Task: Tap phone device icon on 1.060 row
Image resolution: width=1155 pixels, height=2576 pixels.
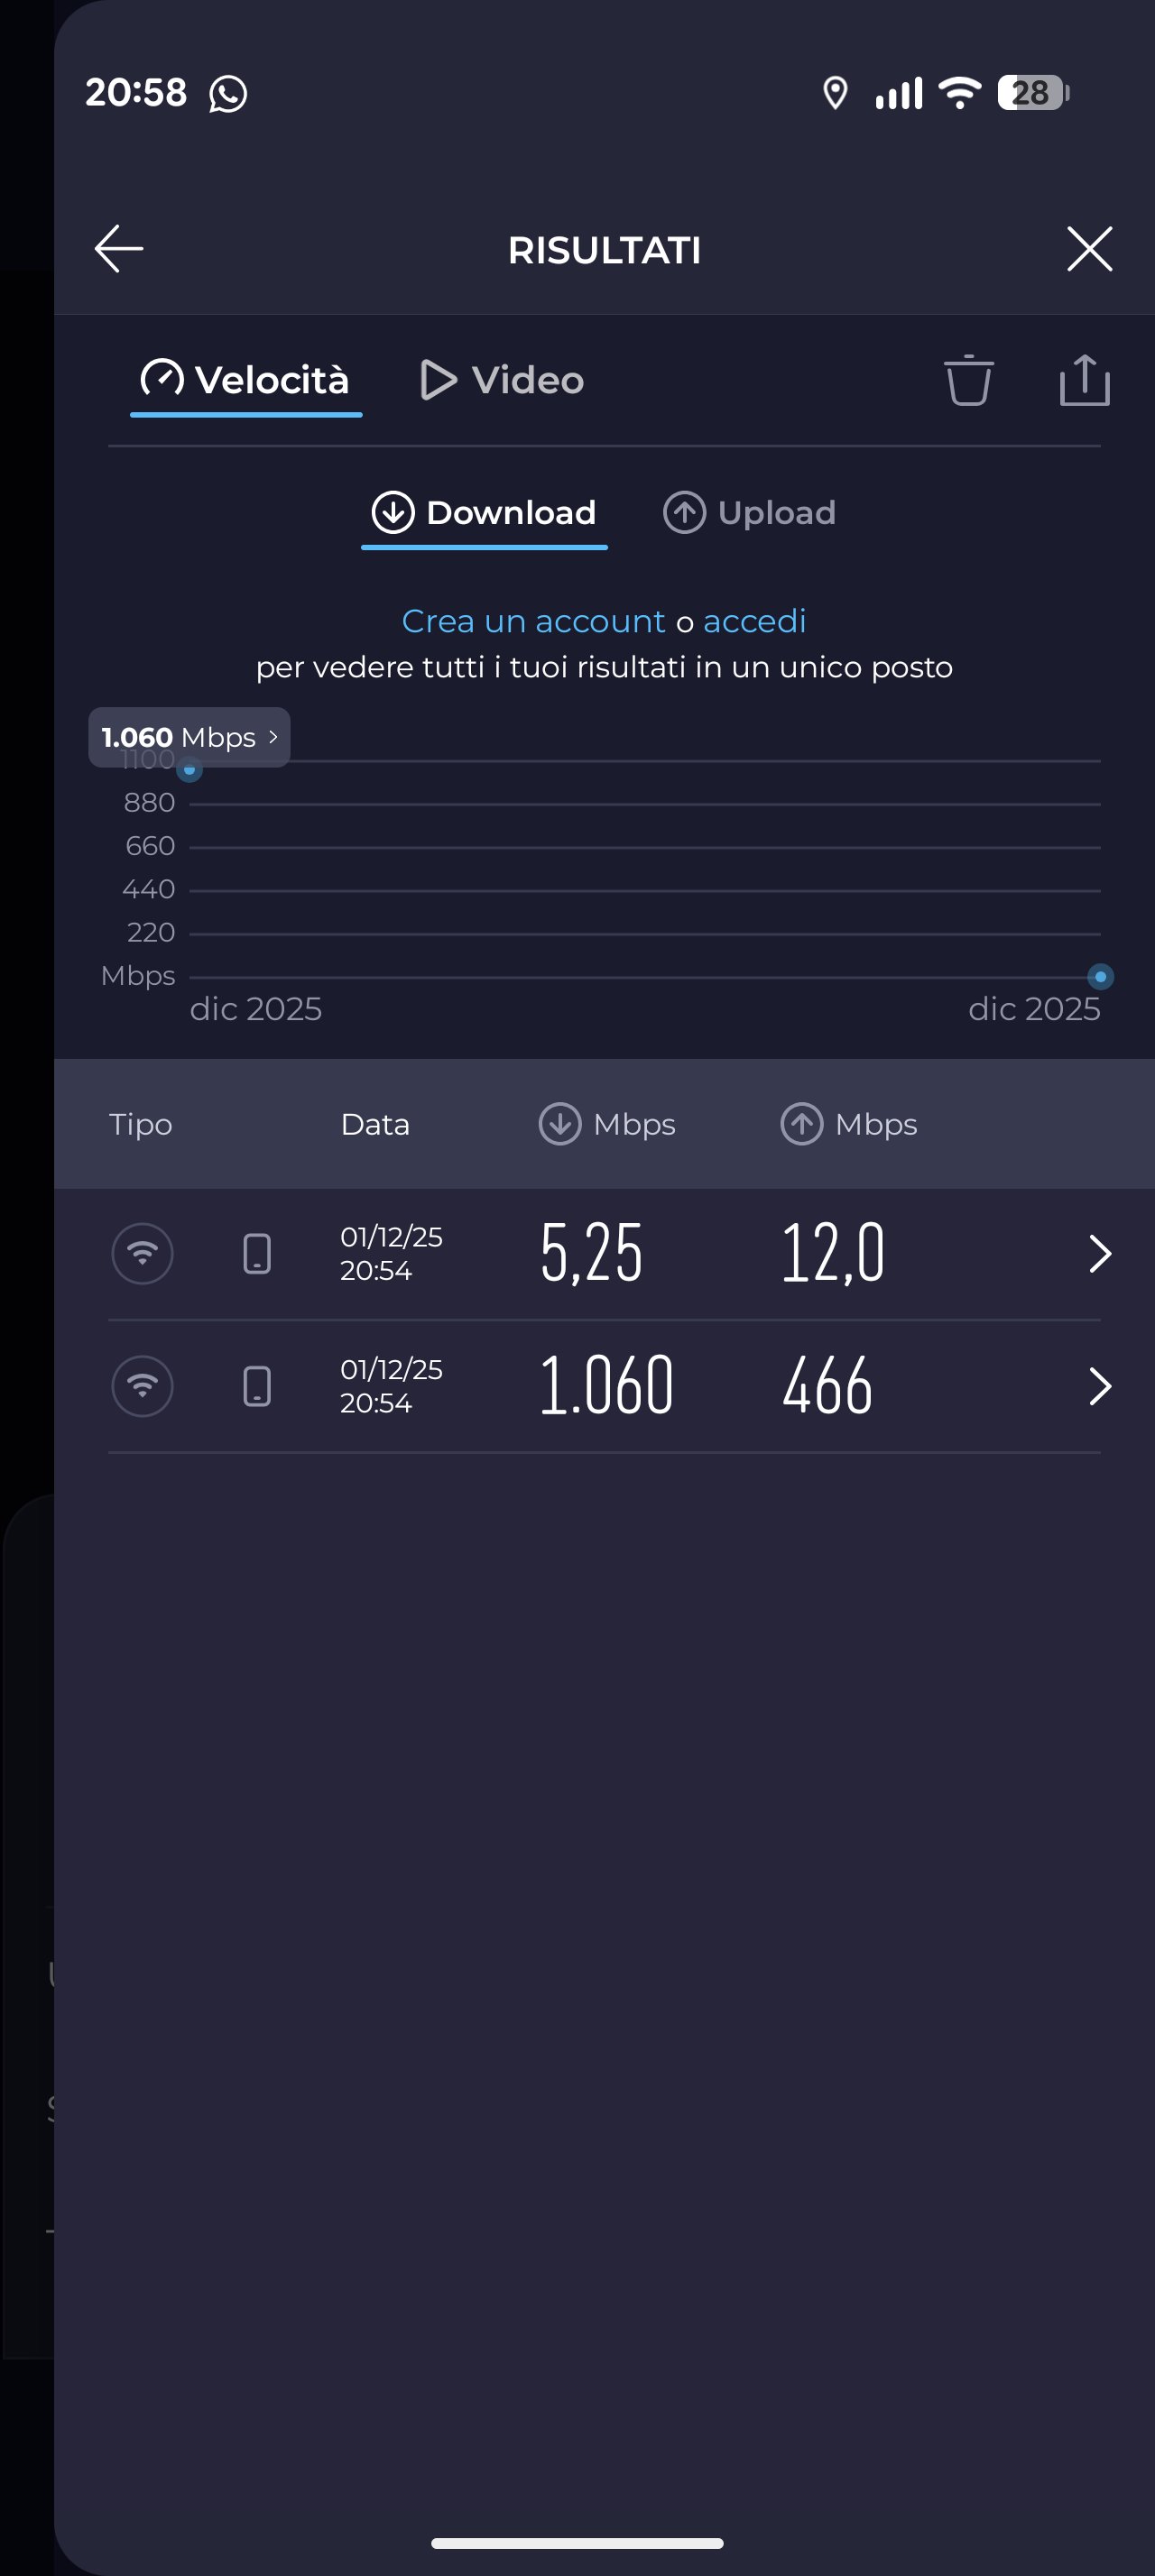Action: (257, 1386)
